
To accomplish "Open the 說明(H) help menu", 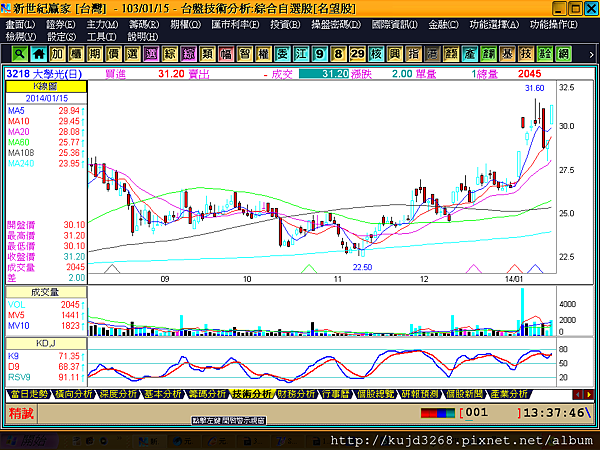I will click(x=143, y=37).
